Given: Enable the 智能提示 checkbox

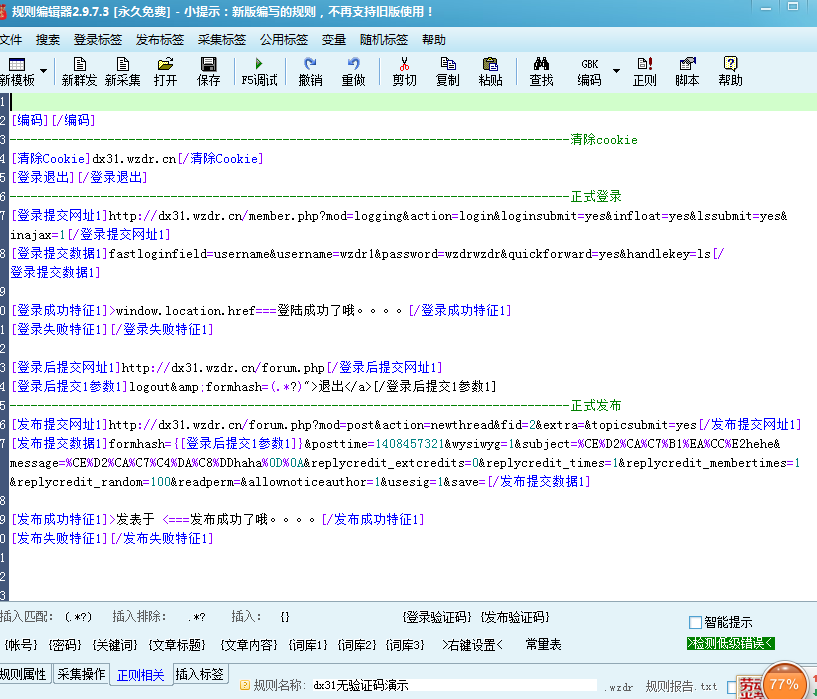Looking at the screenshot, I should pos(696,622).
